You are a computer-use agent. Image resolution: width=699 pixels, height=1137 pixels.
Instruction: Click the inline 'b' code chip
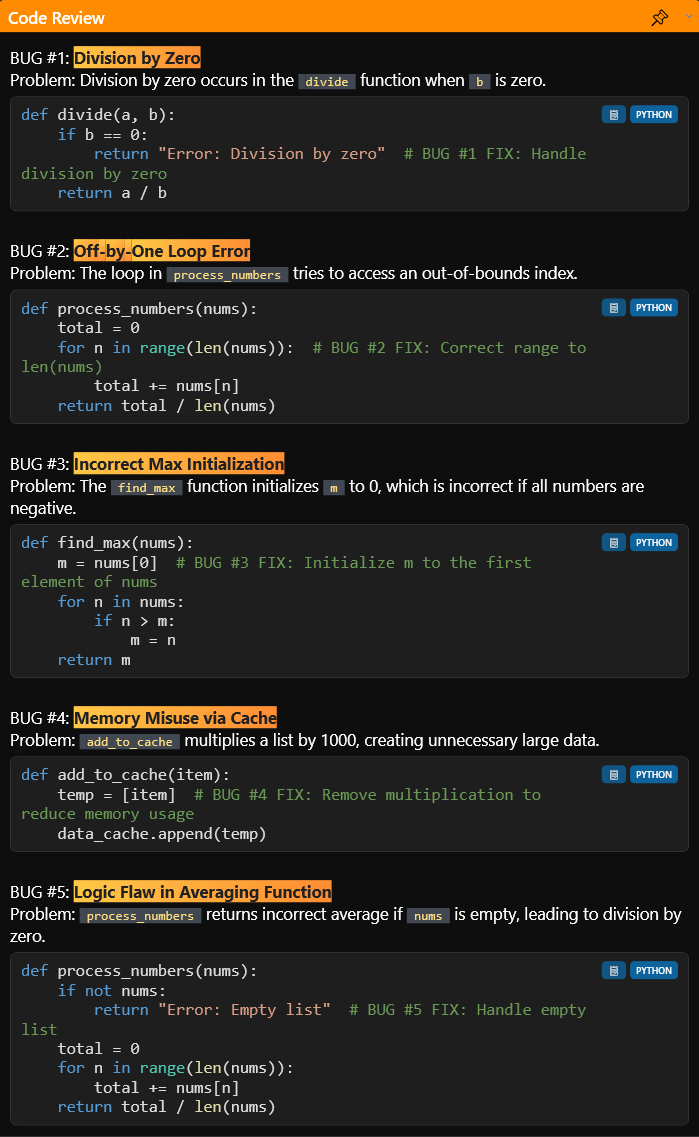[x=479, y=81]
